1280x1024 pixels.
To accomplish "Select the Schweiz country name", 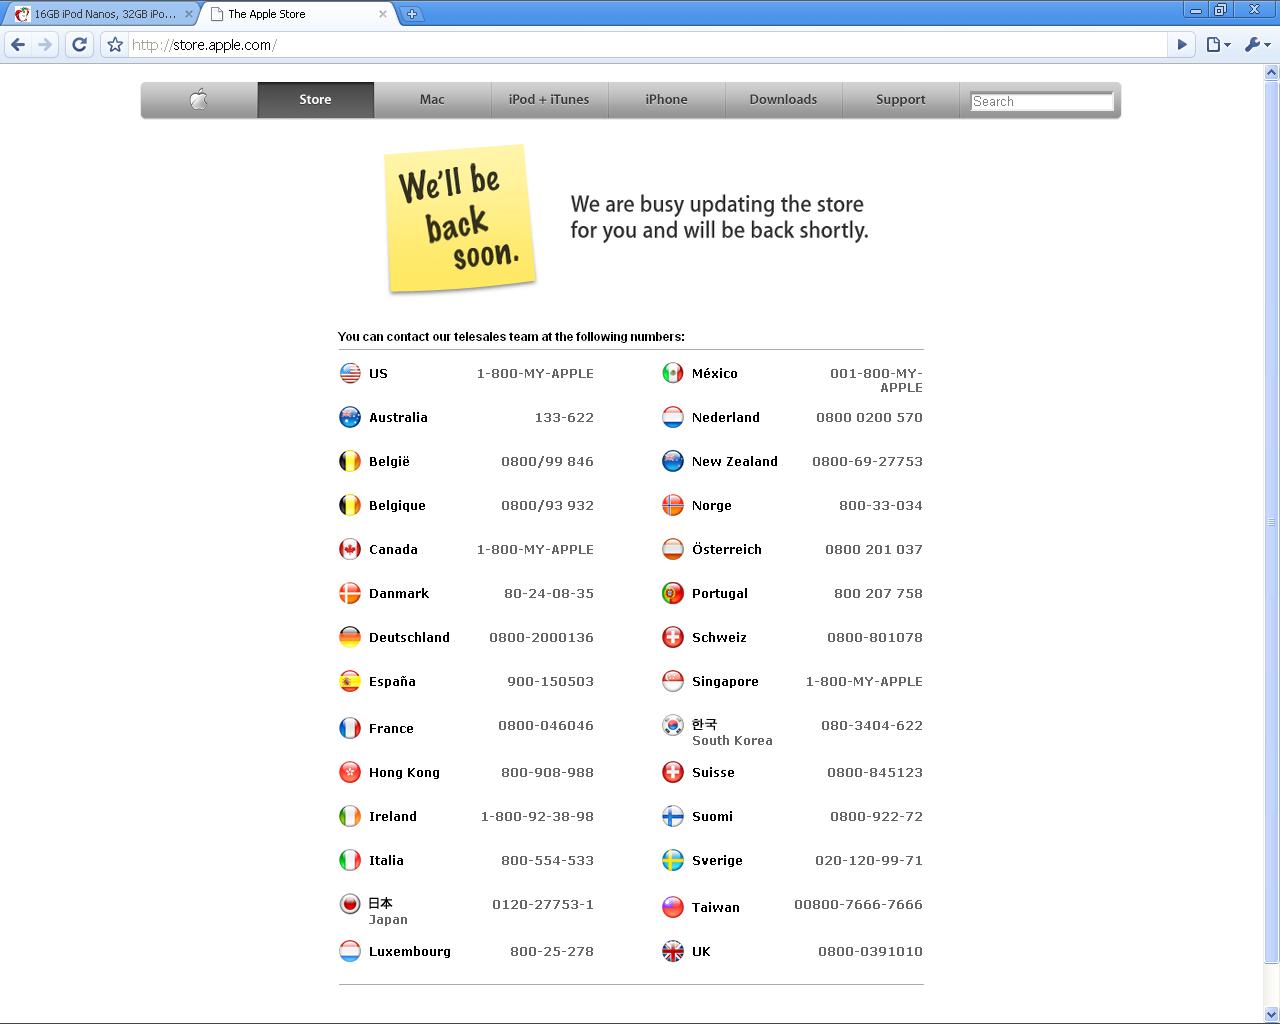I will [719, 637].
